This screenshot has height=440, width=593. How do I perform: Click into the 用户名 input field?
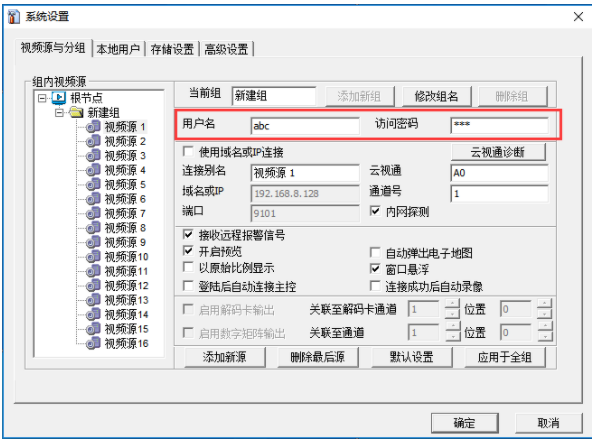tap(305, 126)
